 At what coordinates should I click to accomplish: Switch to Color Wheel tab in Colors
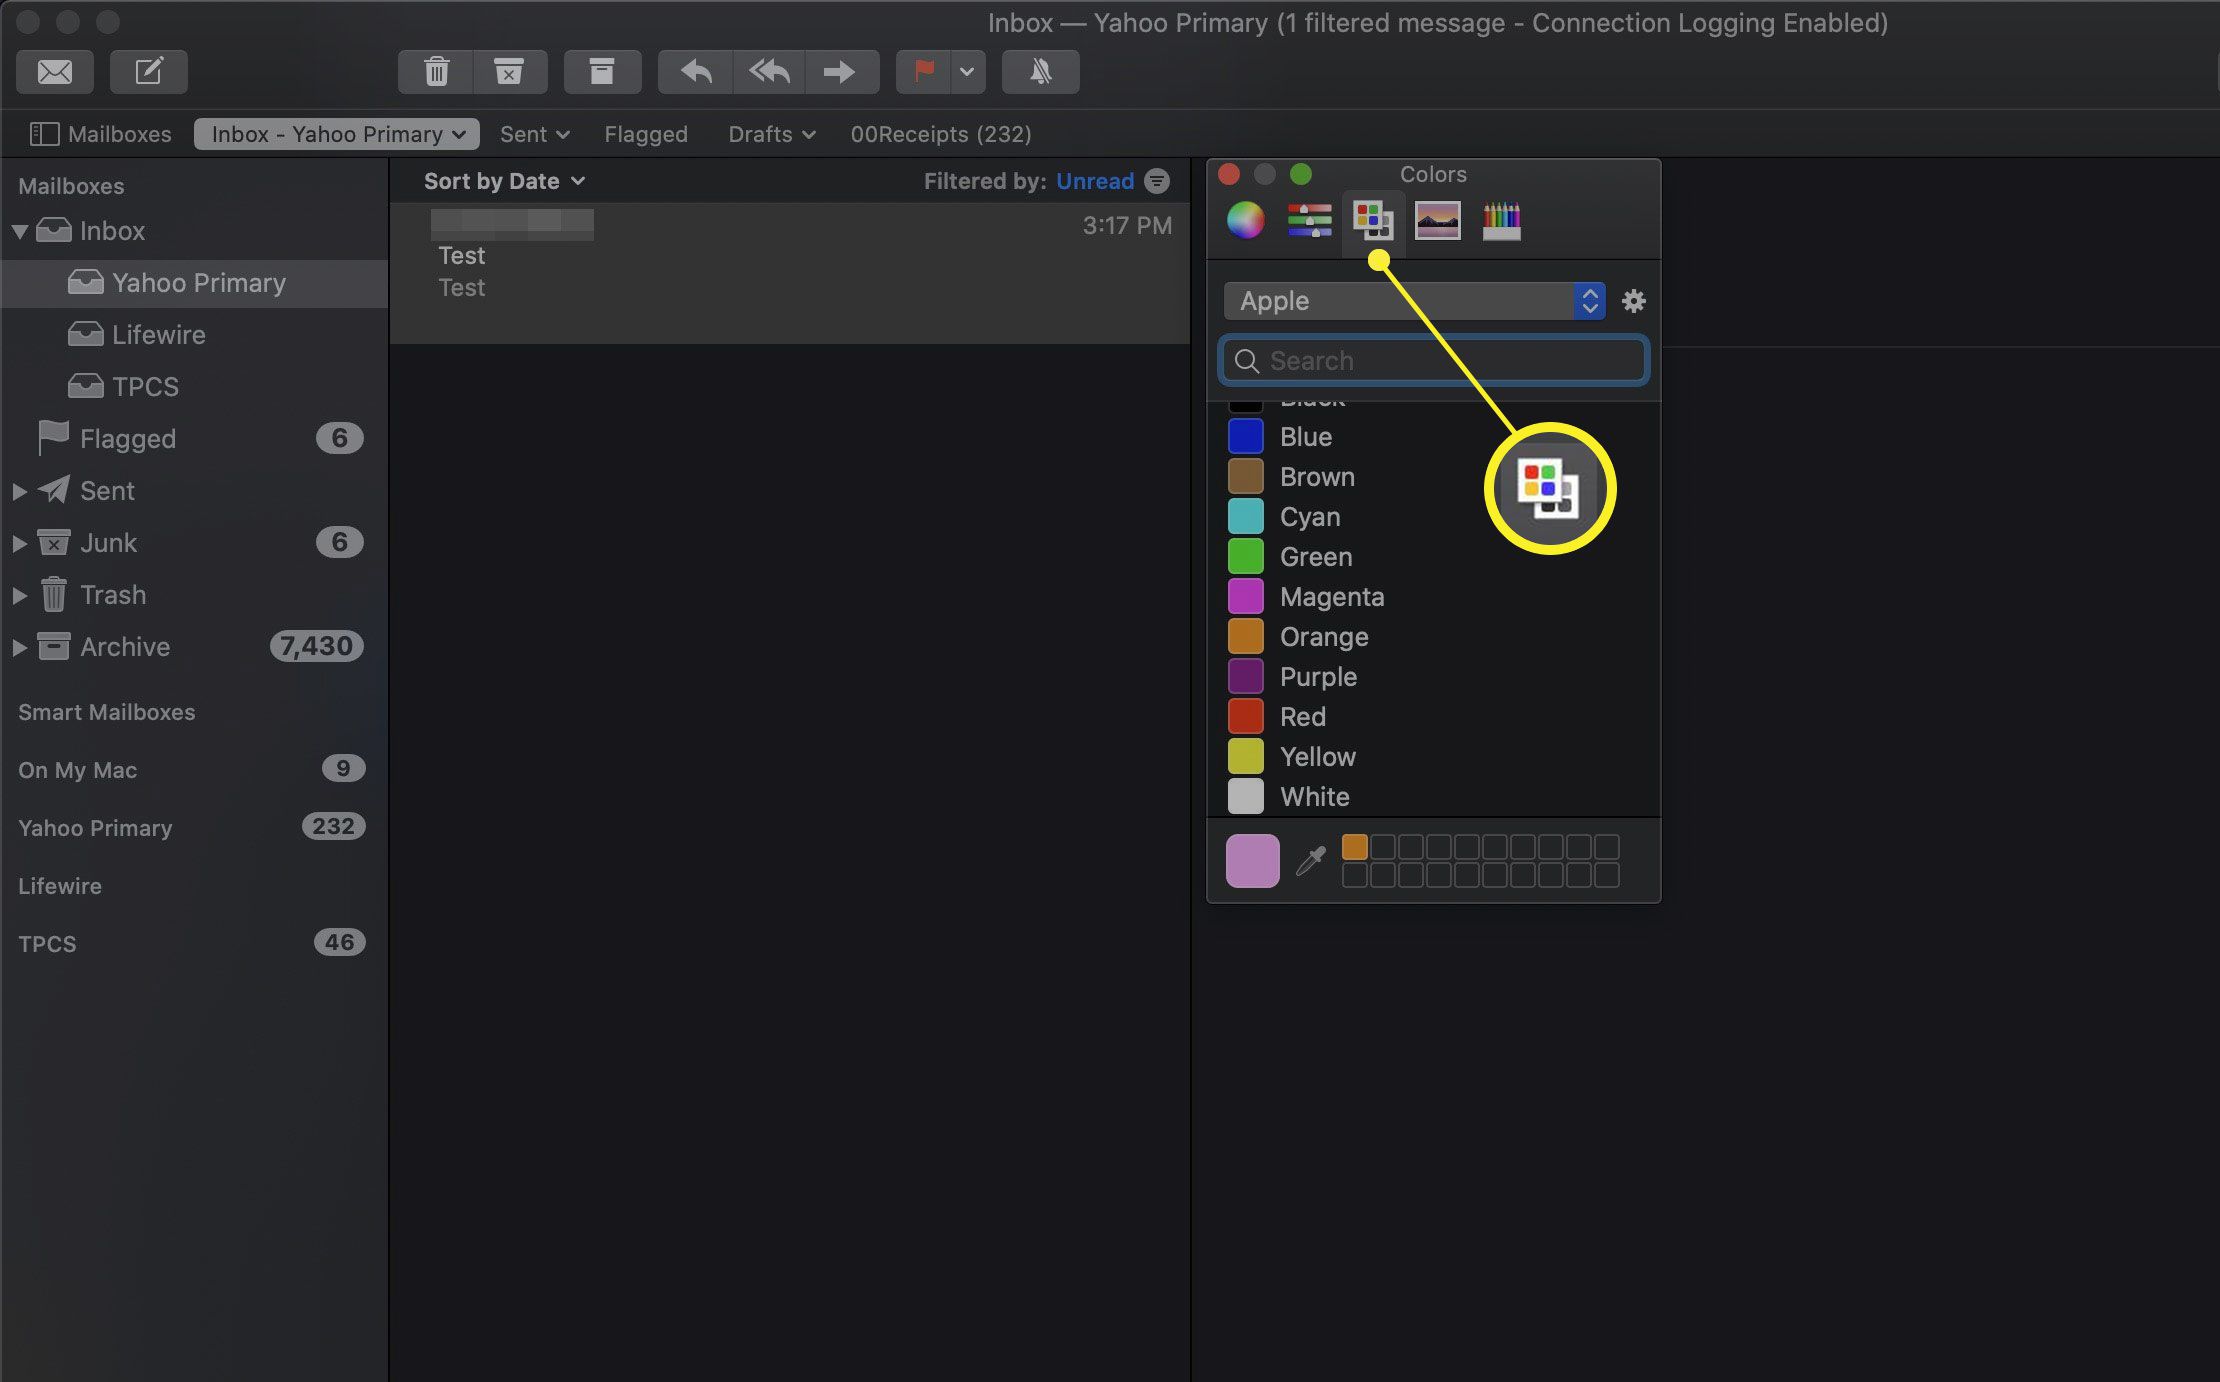pos(1246,220)
